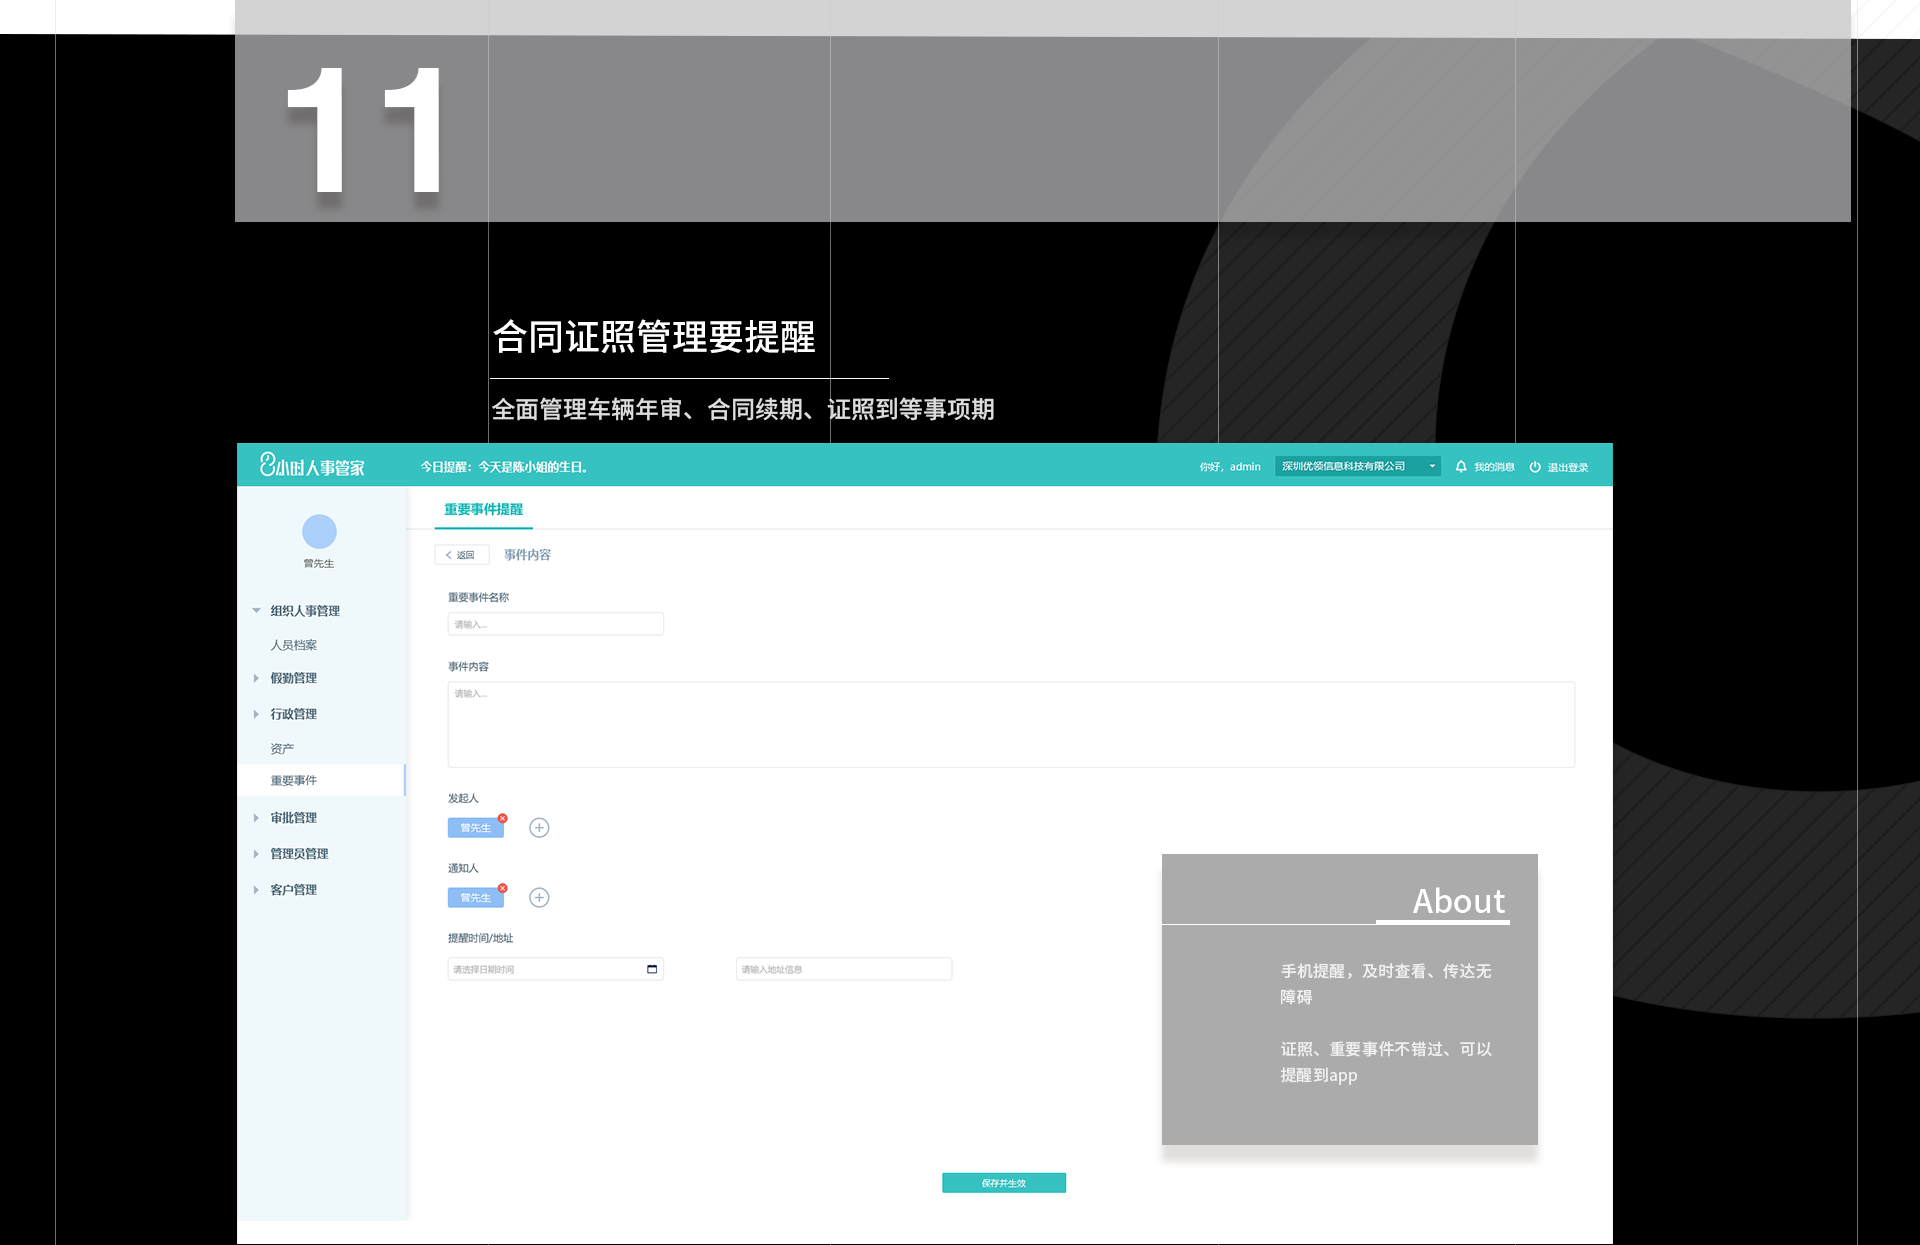Viewport: 1920px width, 1245px height.
Task: Click the plus icon under 发起人
Action: click(539, 828)
